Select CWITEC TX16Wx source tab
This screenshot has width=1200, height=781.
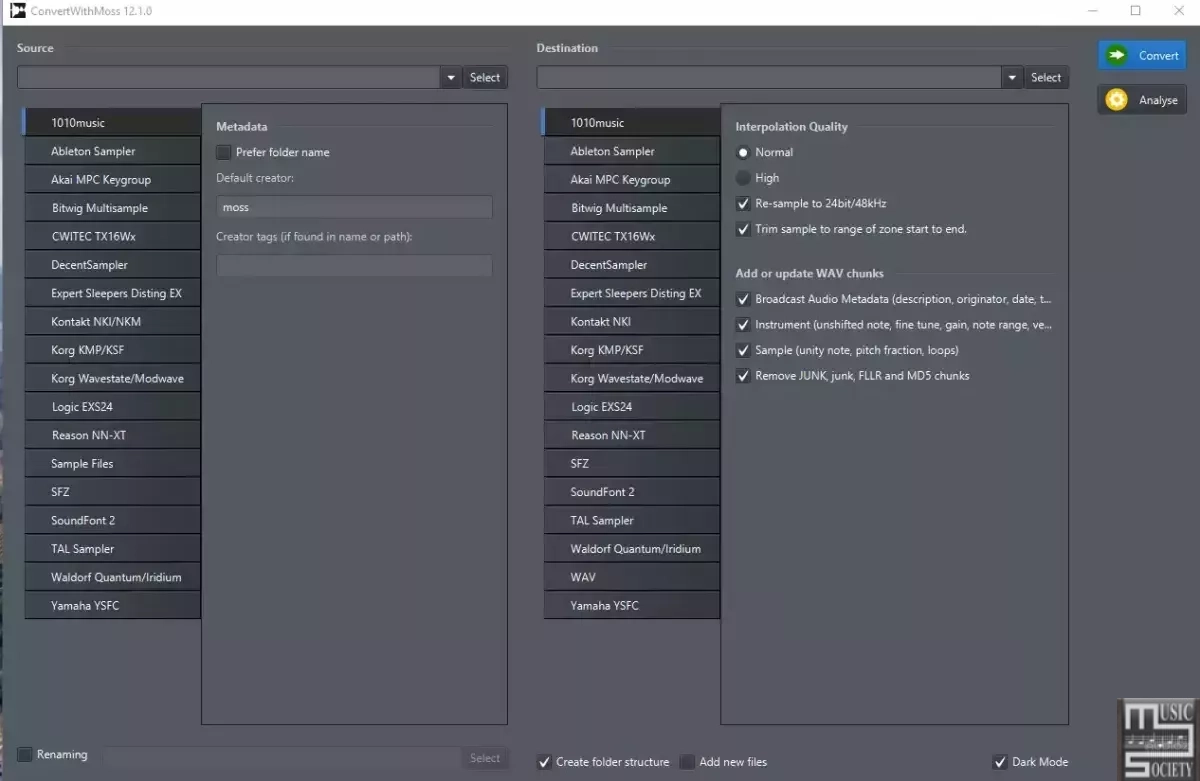click(112, 236)
